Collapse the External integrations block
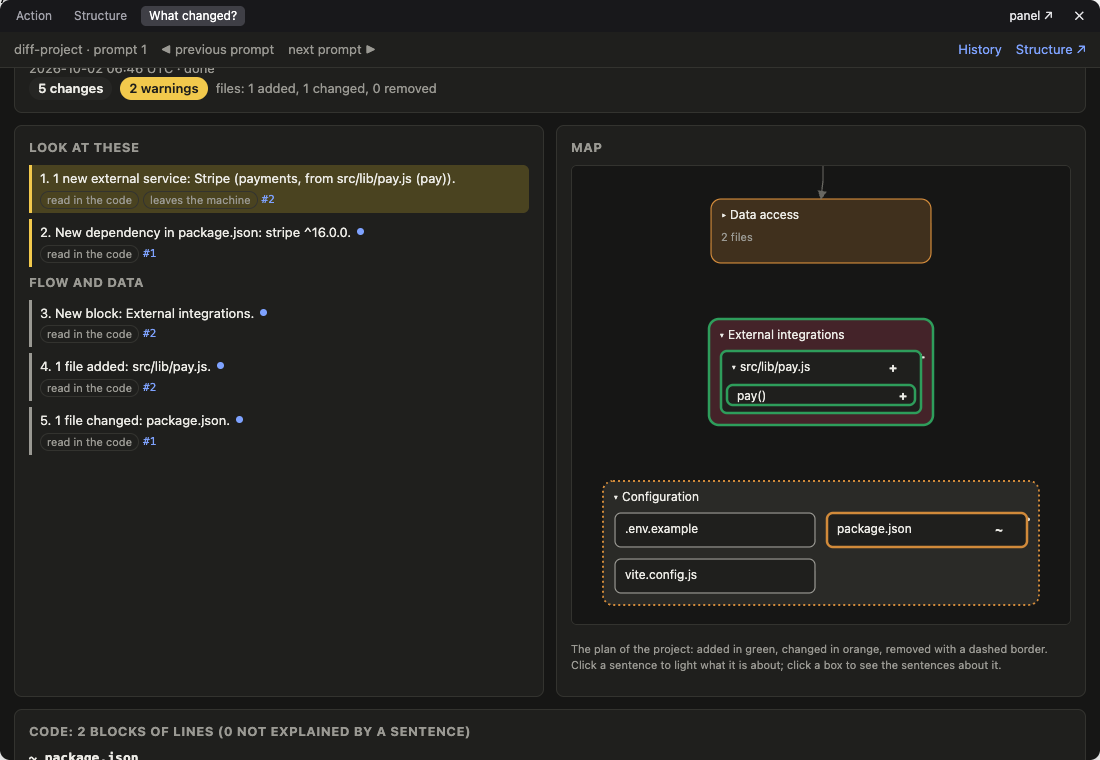Image resolution: width=1100 pixels, height=760 pixels. click(x=722, y=335)
